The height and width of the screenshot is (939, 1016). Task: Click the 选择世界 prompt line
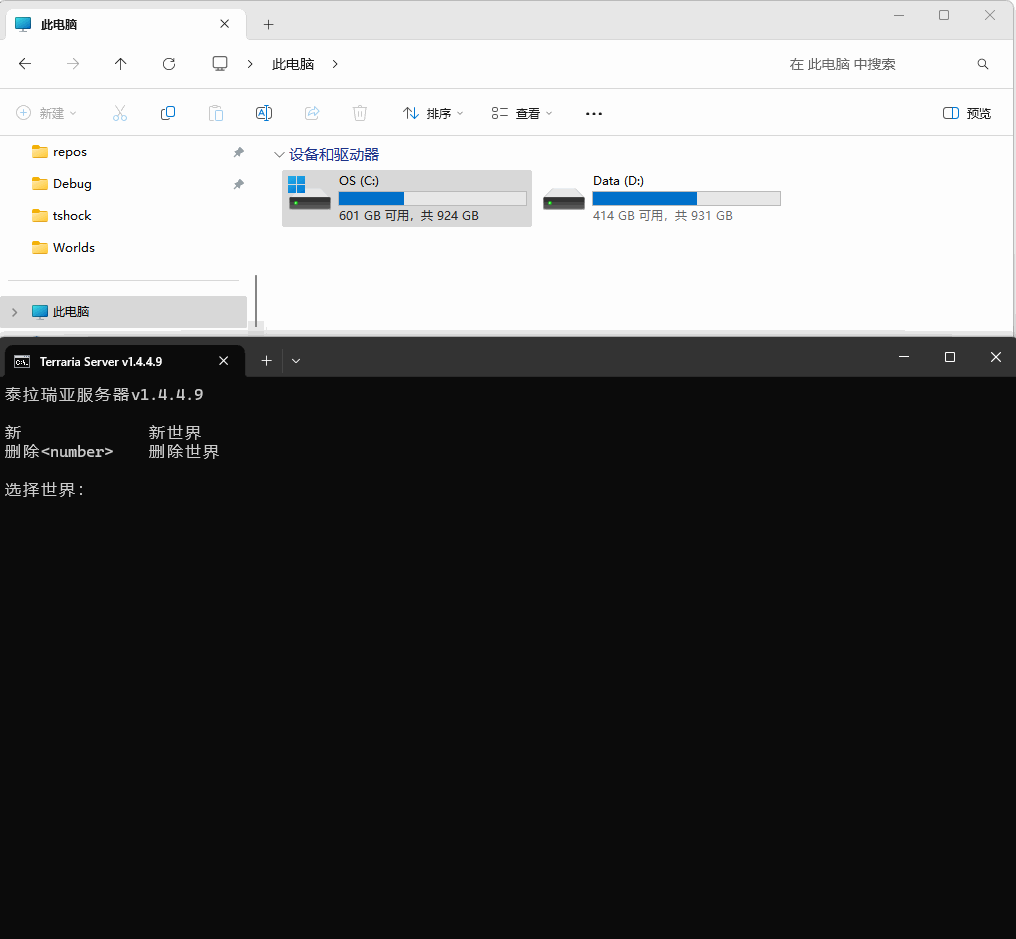click(x=44, y=489)
